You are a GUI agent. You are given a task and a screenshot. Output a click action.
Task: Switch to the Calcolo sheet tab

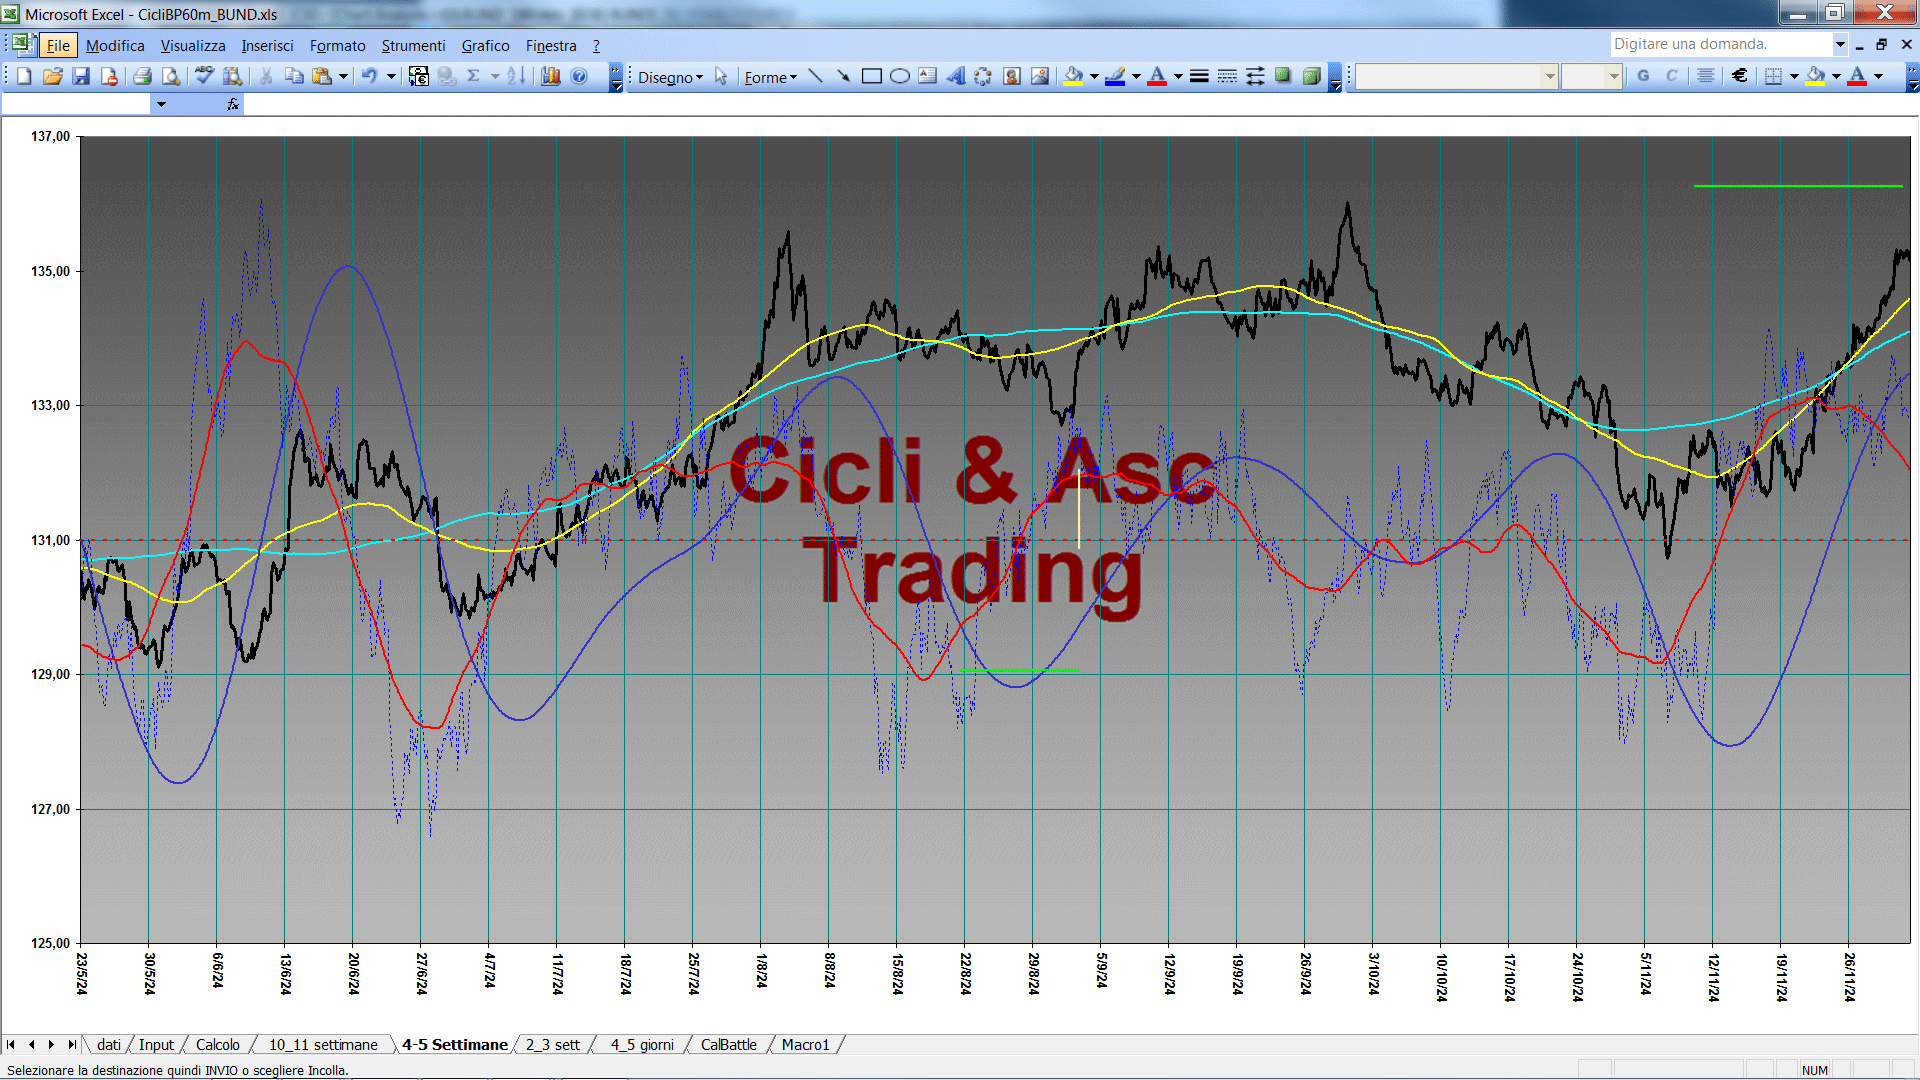click(x=217, y=1044)
